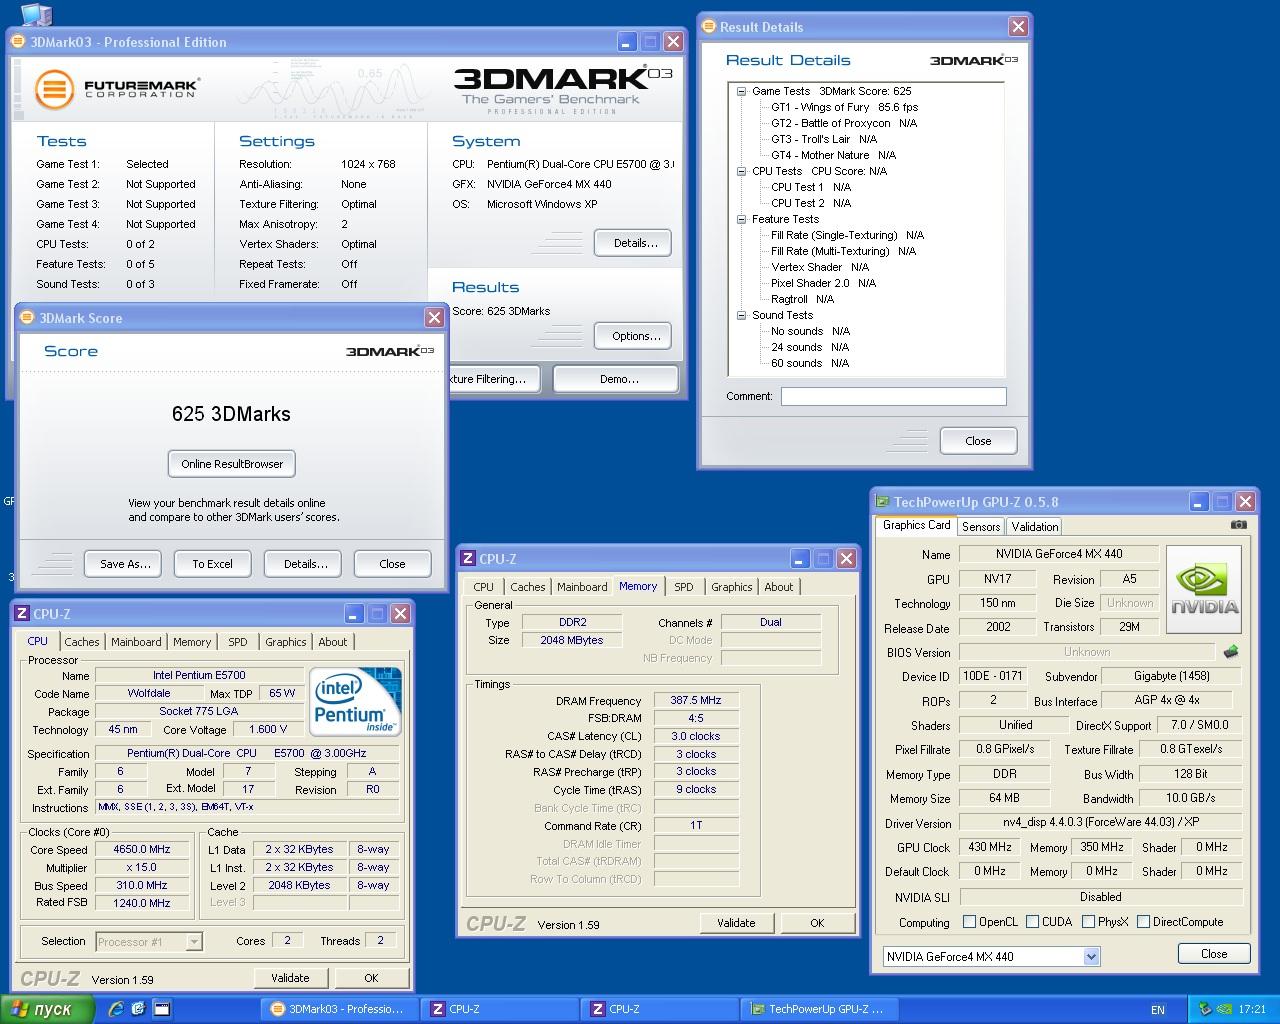The width and height of the screenshot is (1280, 1024).
Task: Enable PhysX checkbox in GPU-Z
Action: (1088, 922)
